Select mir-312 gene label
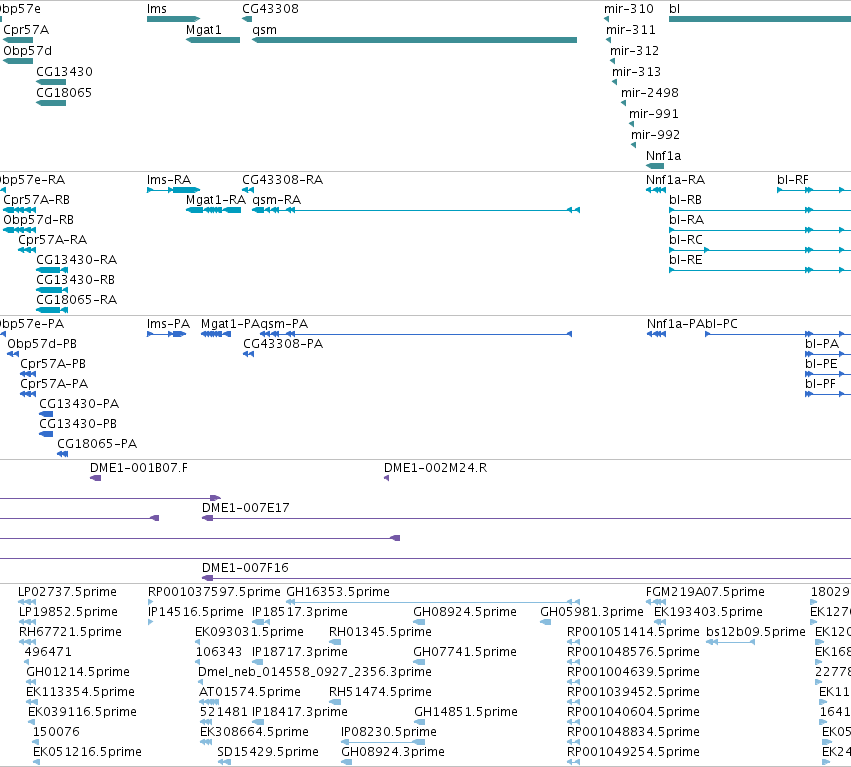This screenshot has width=851, height=767. [634, 51]
